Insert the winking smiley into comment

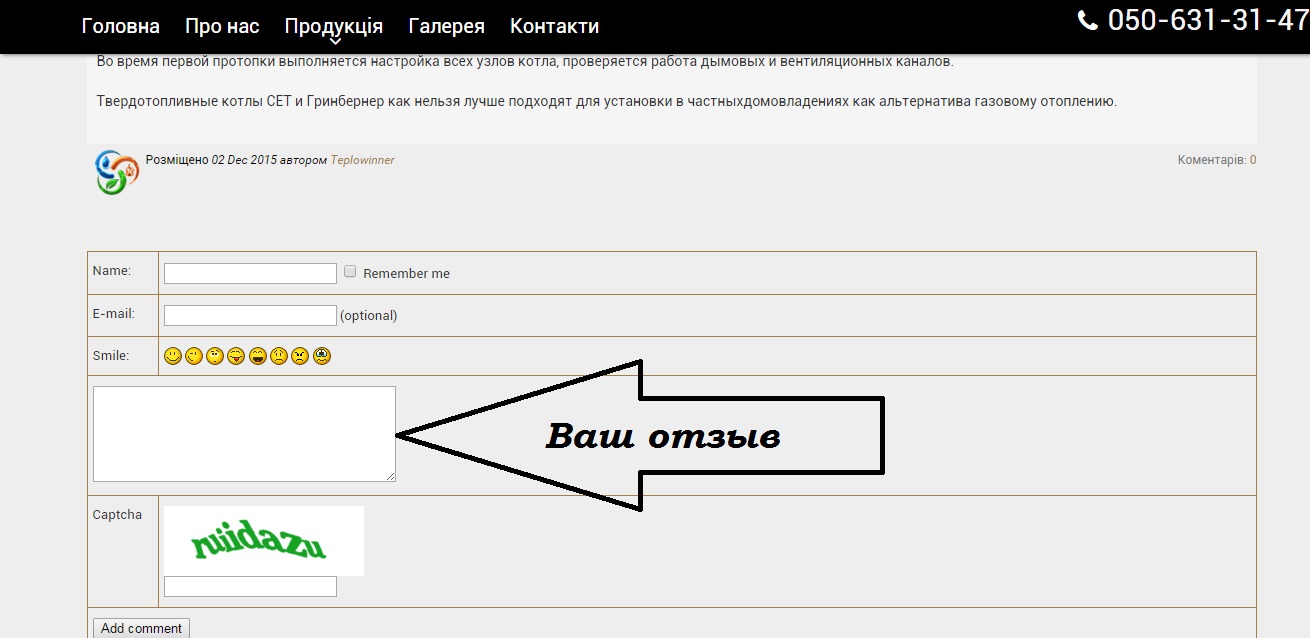pos(193,355)
